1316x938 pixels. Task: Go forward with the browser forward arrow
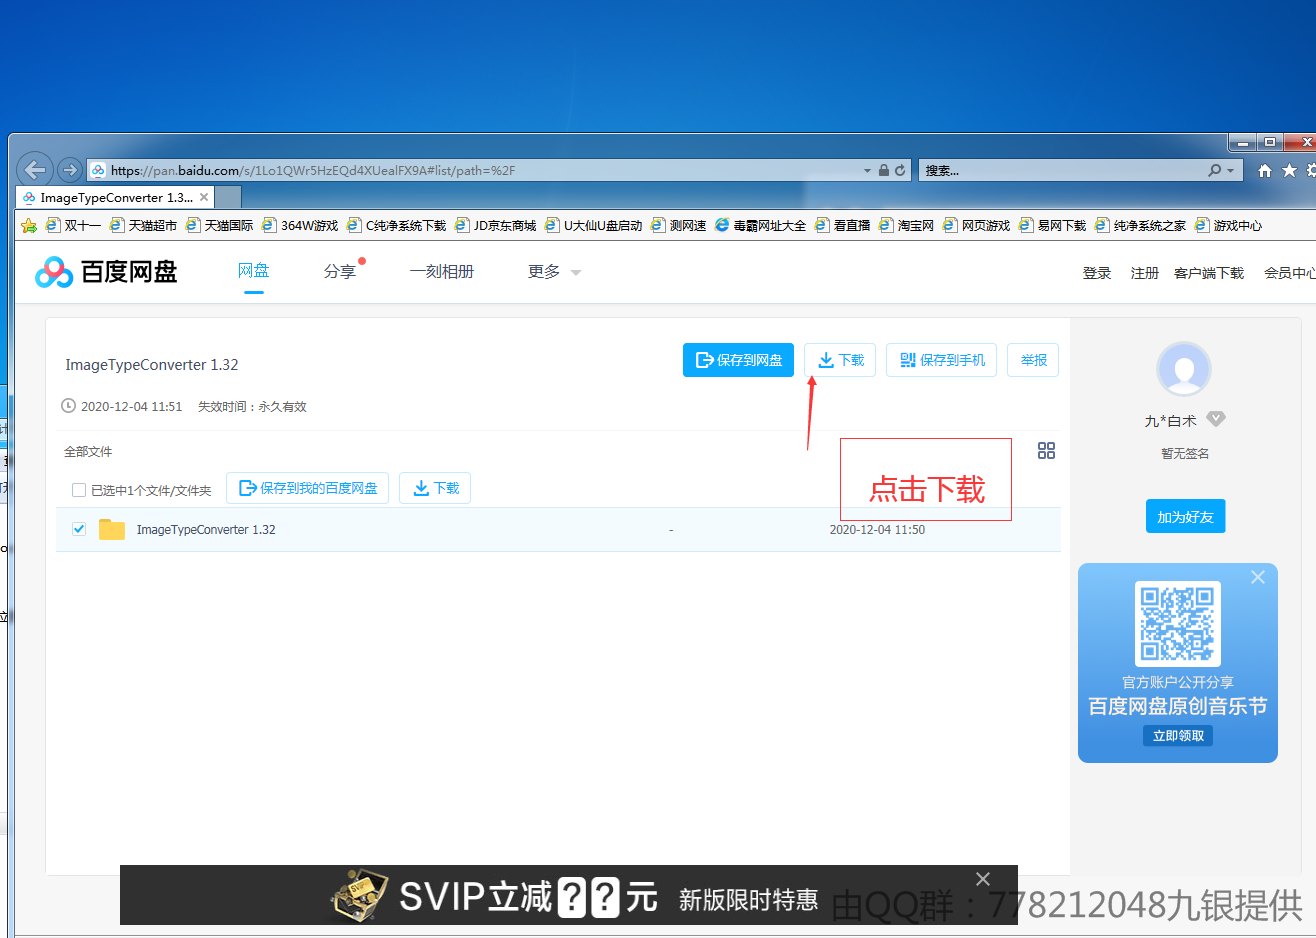coord(69,170)
